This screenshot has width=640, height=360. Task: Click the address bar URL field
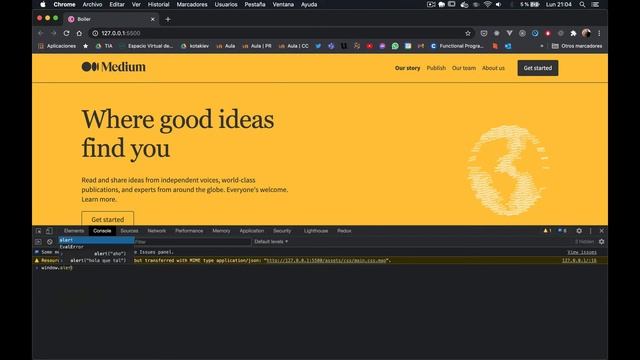click(282, 33)
